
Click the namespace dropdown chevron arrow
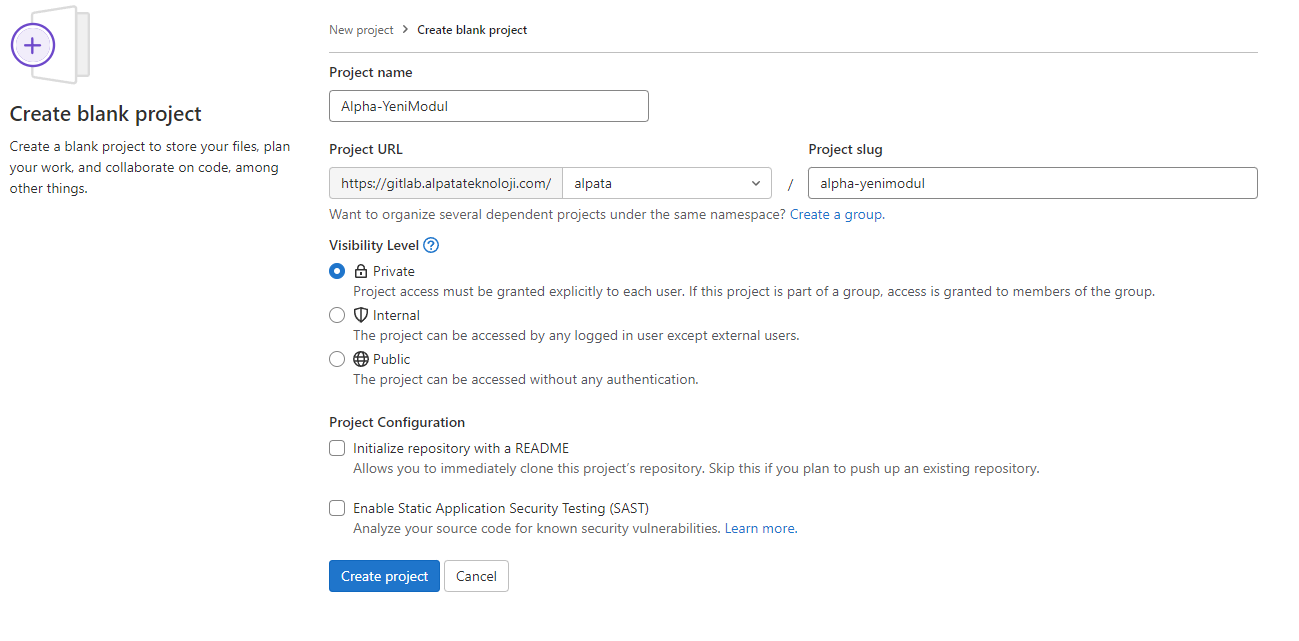(755, 183)
